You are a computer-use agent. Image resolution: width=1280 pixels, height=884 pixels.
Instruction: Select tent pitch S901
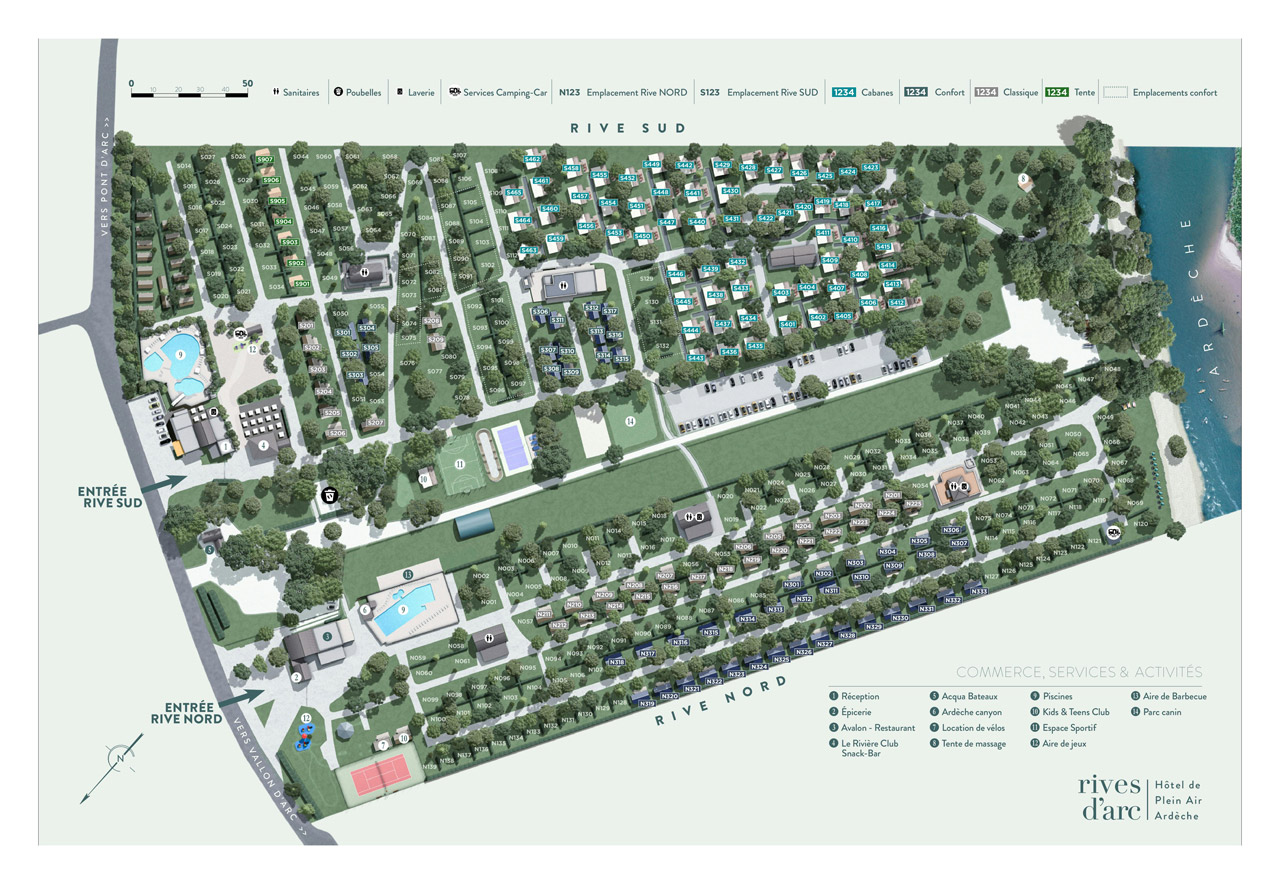click(x=301, y=283)
